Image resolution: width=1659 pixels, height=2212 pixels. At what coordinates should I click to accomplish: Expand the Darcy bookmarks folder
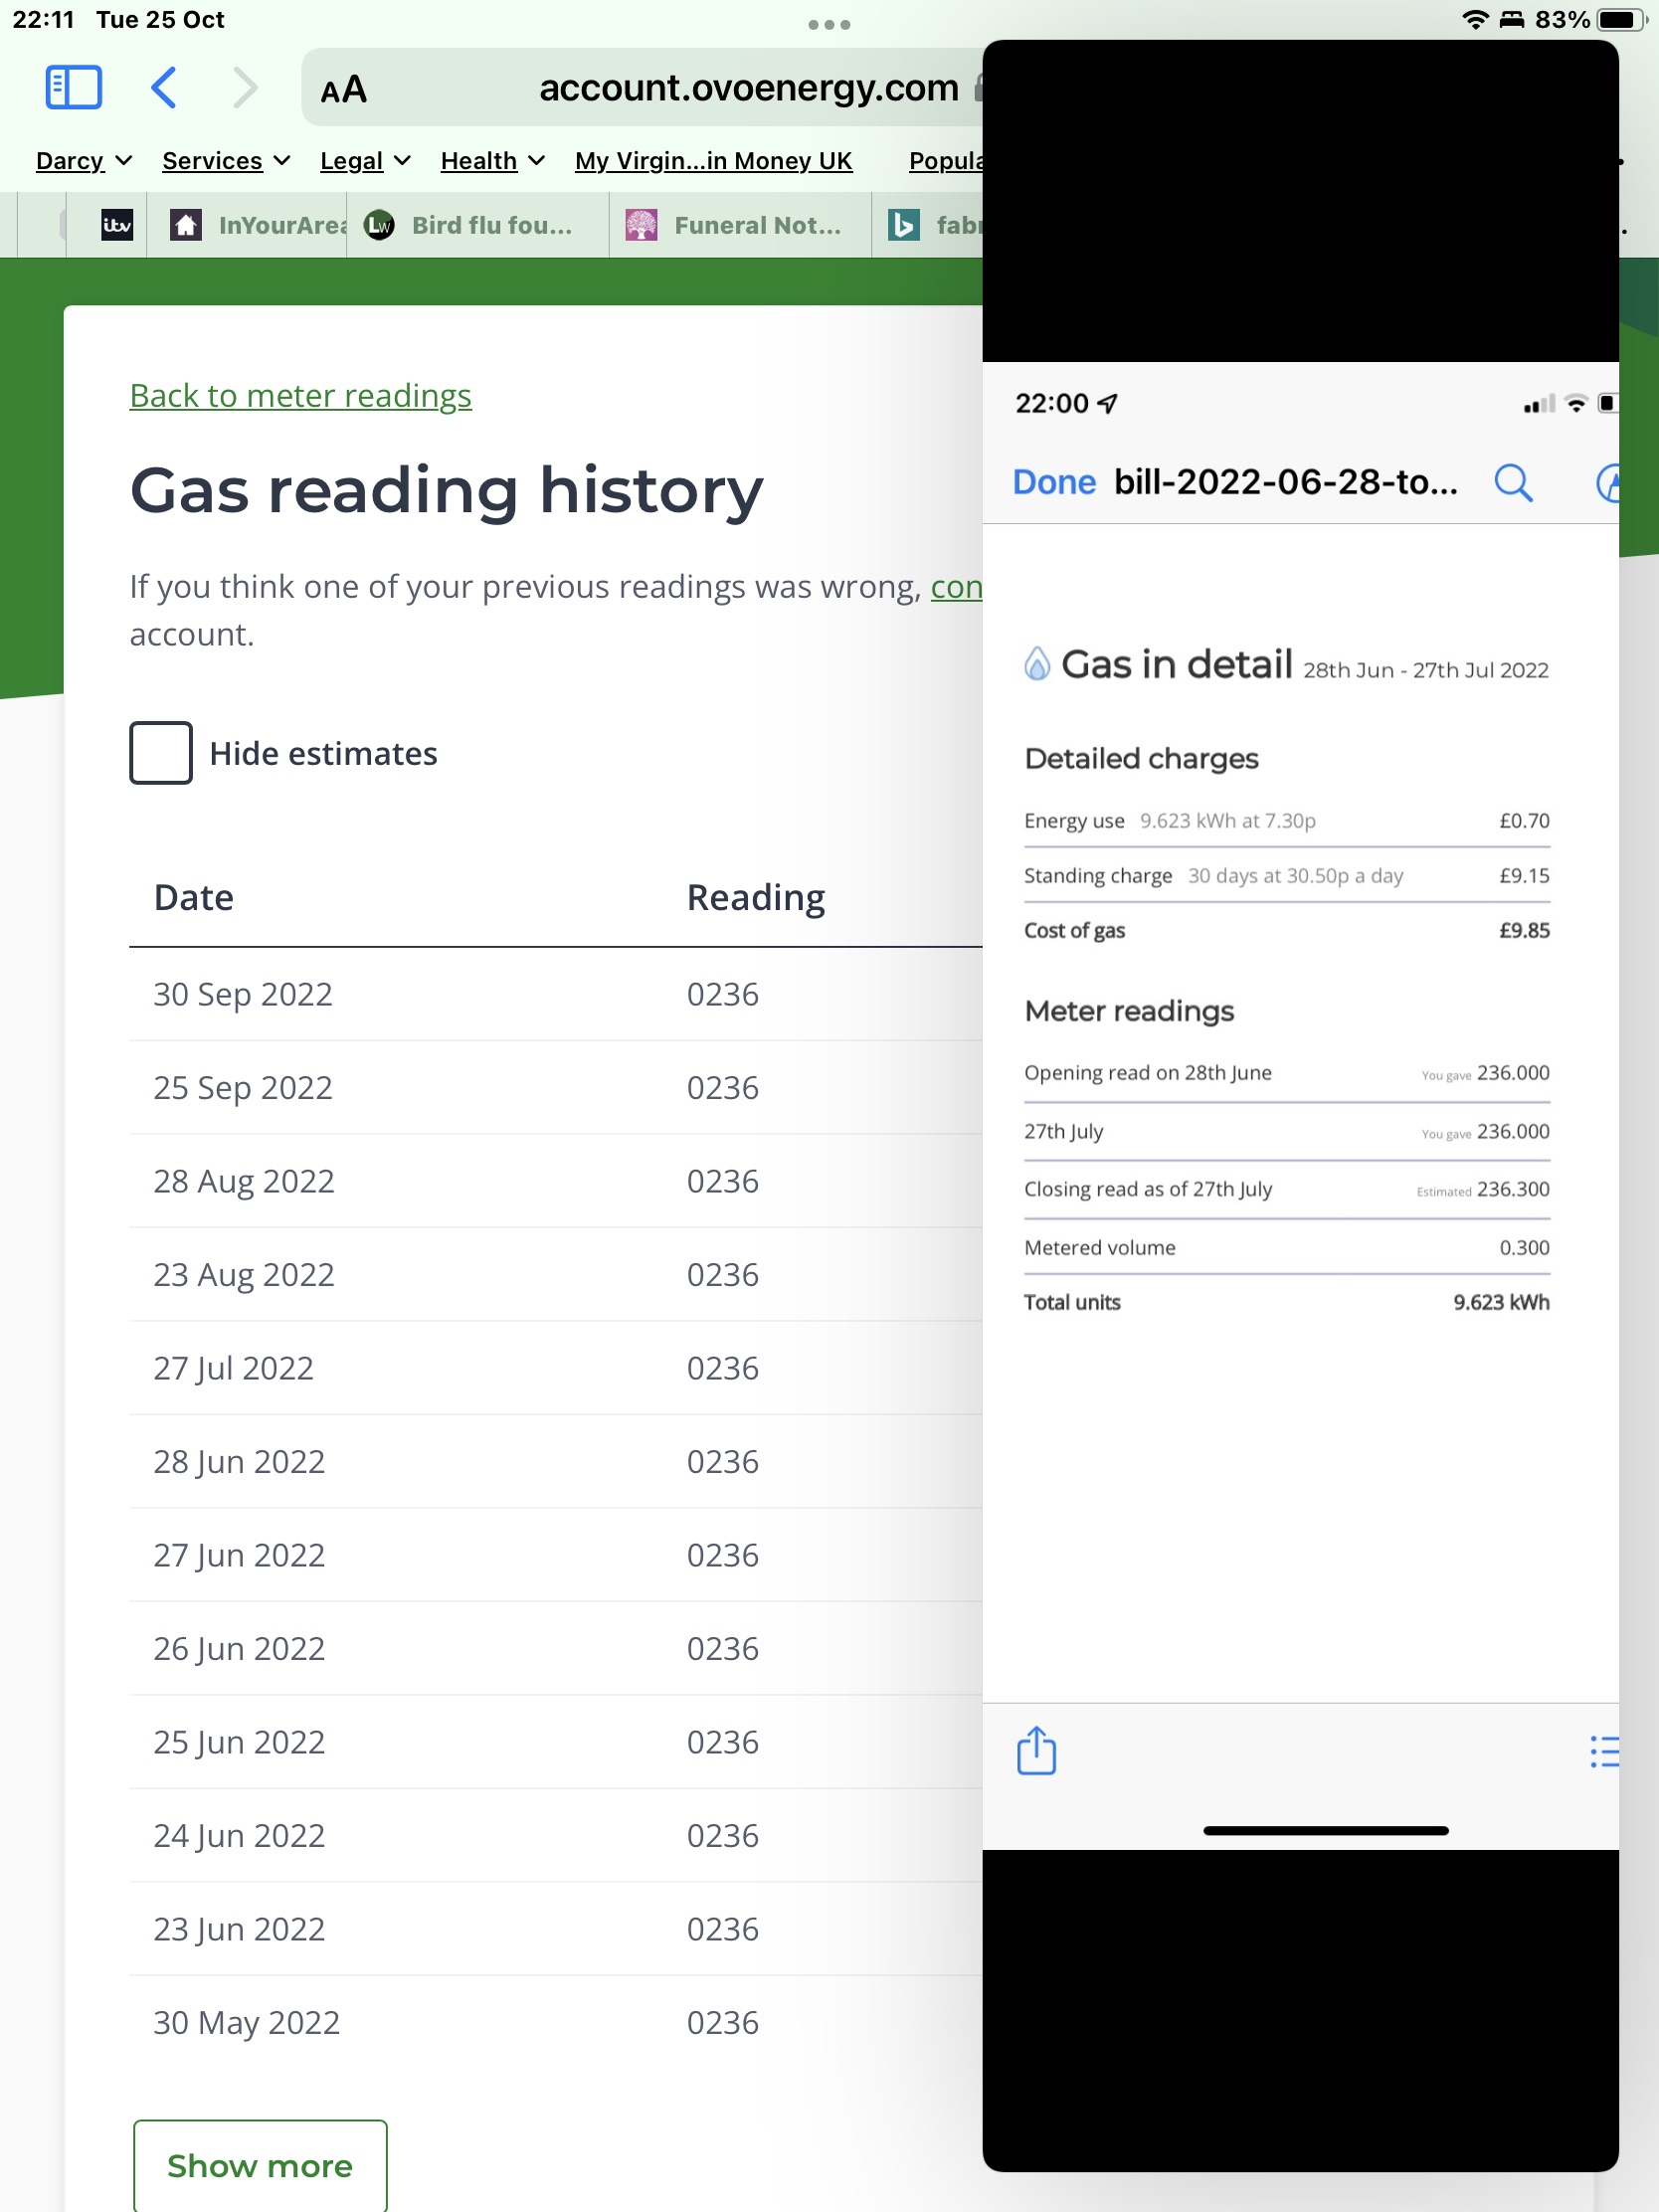tap(84, 161)
